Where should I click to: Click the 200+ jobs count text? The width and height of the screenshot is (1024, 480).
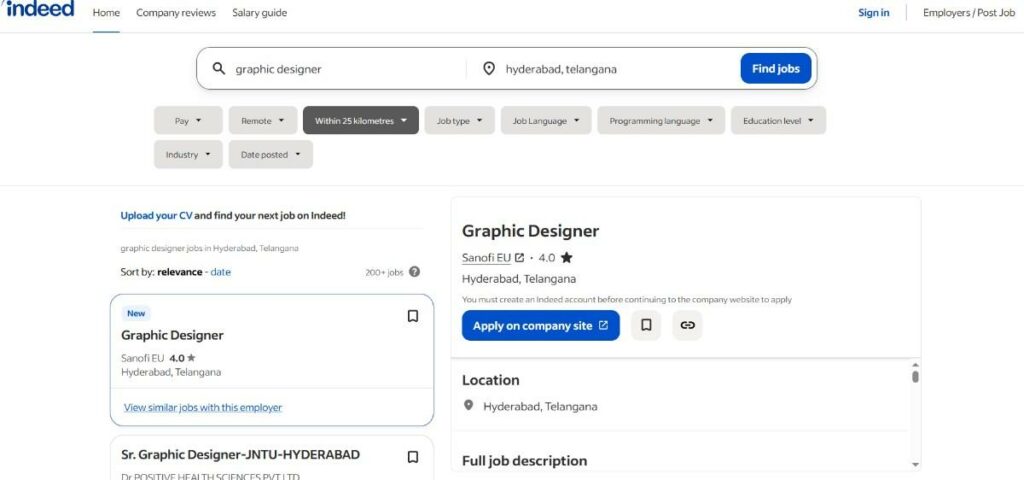(384, 272)
